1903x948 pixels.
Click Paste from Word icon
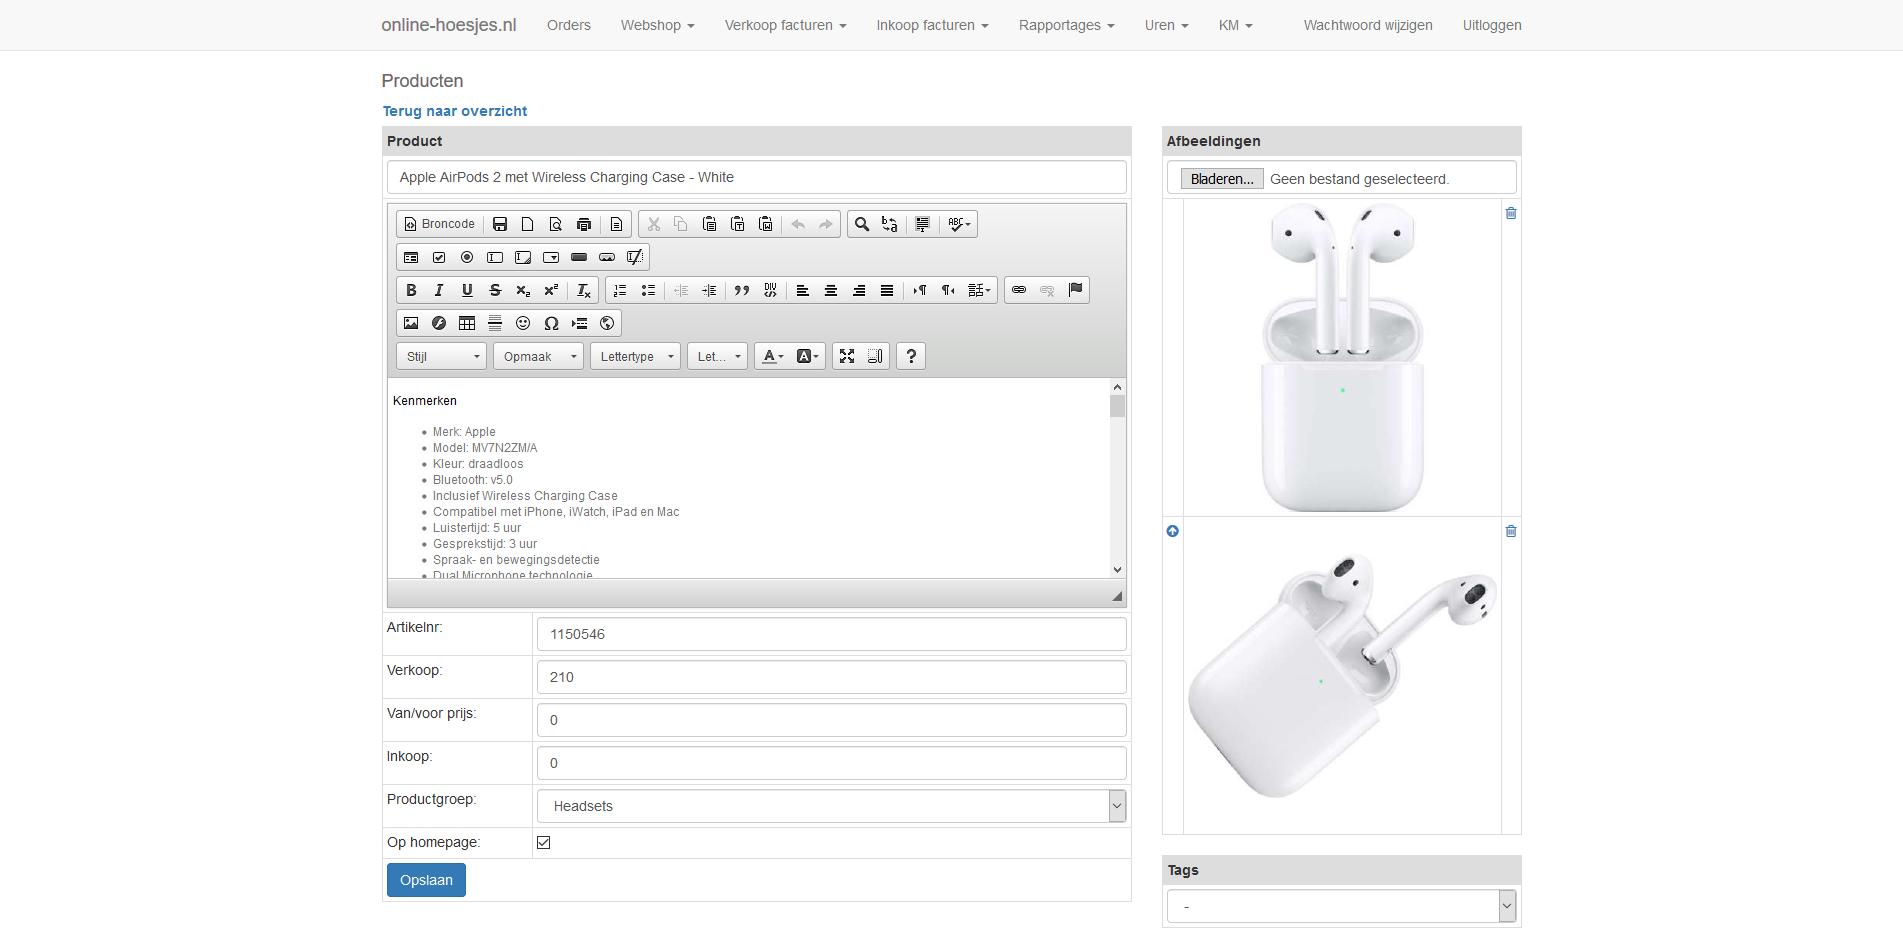click(x=765, y=224)
